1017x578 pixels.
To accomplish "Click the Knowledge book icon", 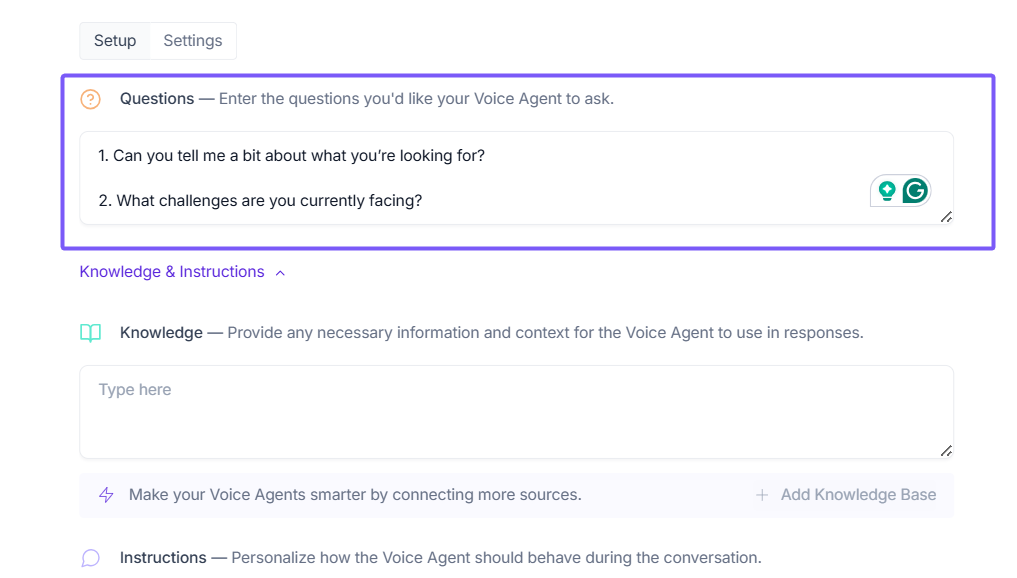I will coord(91,333).
